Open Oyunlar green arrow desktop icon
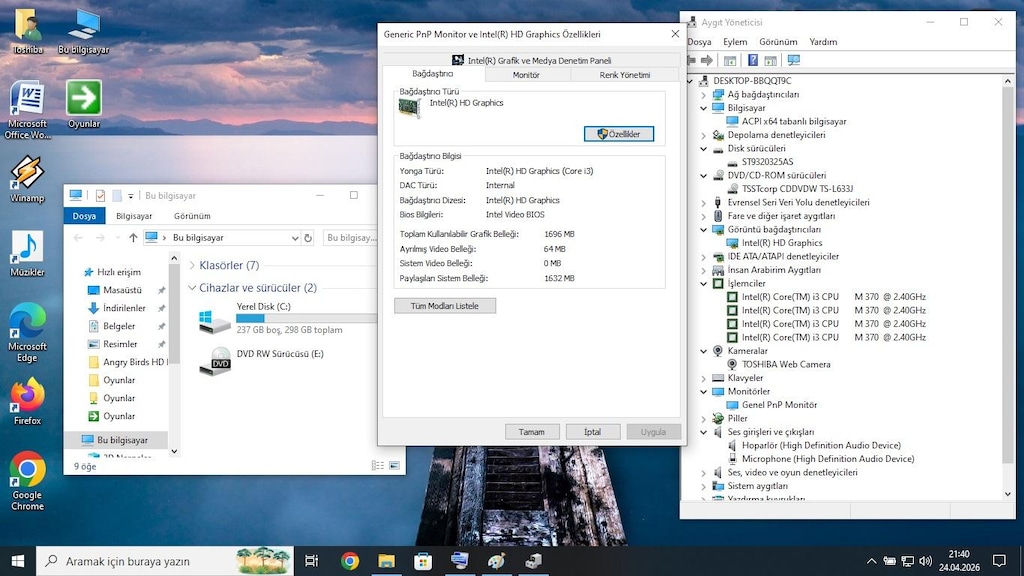Viewport: 1024px width, 576px height. click(x=84, y=104)
